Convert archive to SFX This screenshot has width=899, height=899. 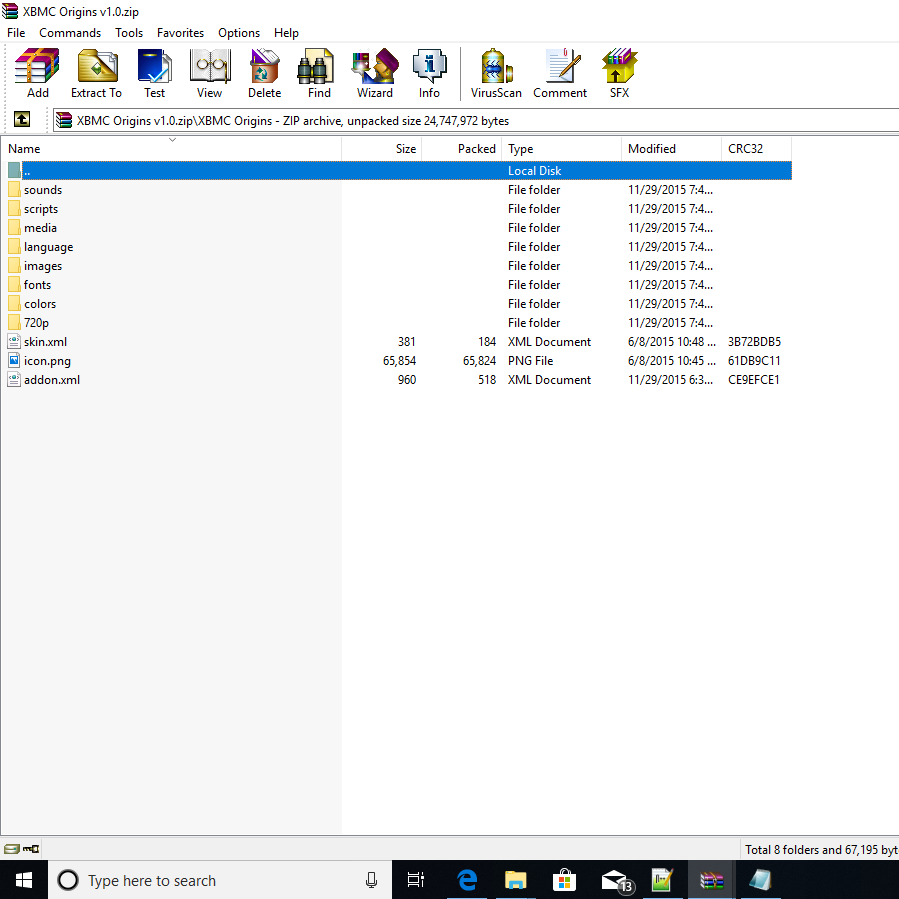pos(619,73)
